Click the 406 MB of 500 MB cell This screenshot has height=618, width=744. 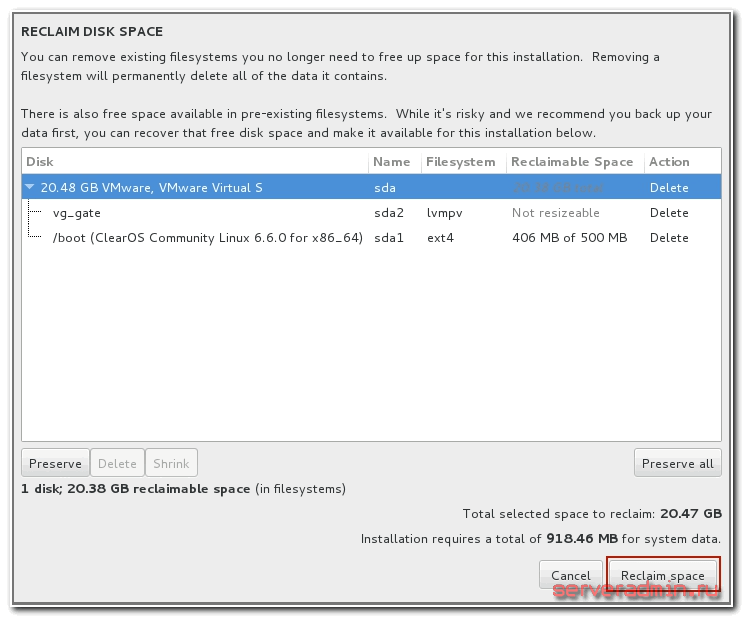coord(569,238)
